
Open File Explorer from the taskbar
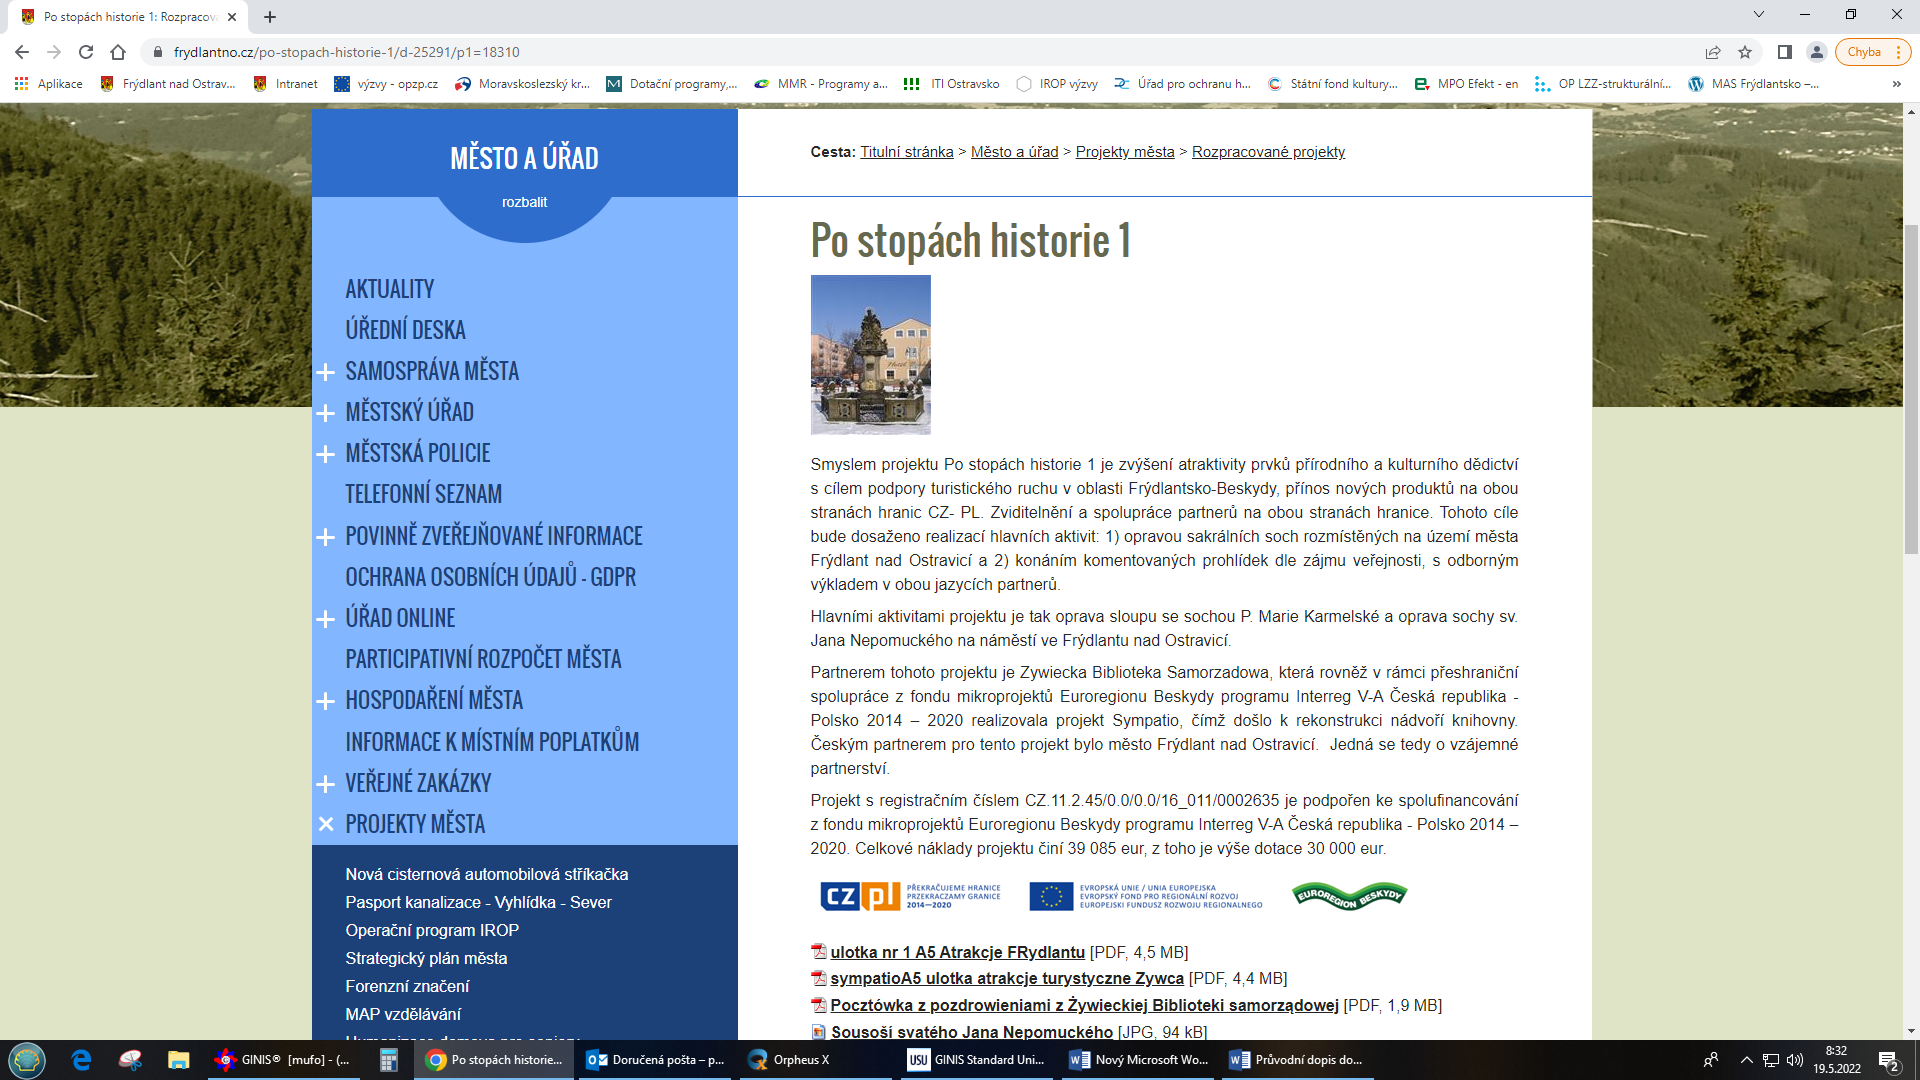point(178,1060)
